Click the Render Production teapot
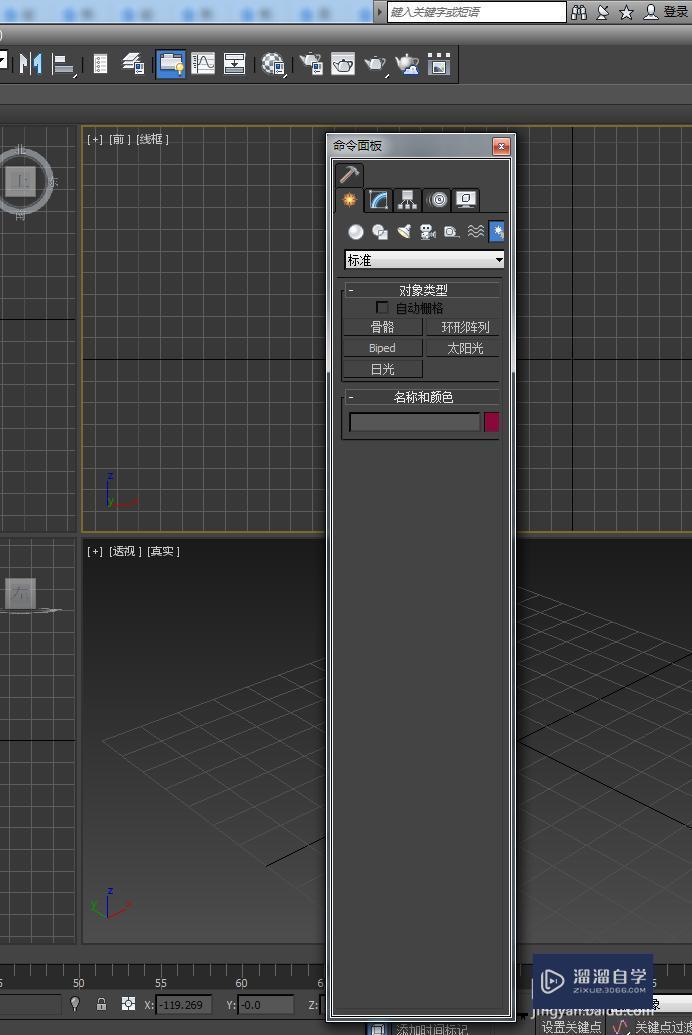 [375, 64]
